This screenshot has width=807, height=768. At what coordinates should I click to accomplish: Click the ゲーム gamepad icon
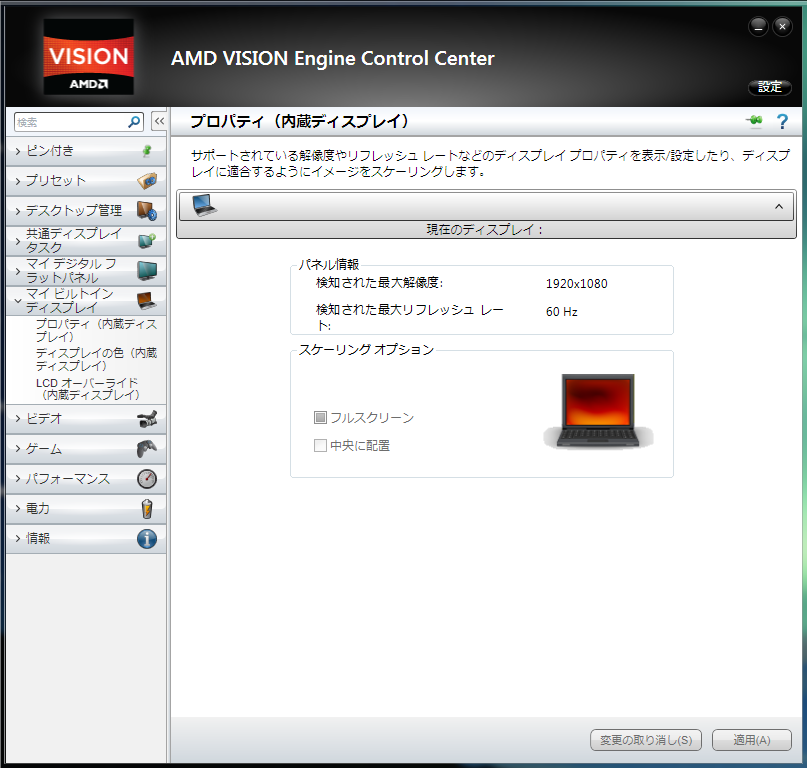click(147, 448)
